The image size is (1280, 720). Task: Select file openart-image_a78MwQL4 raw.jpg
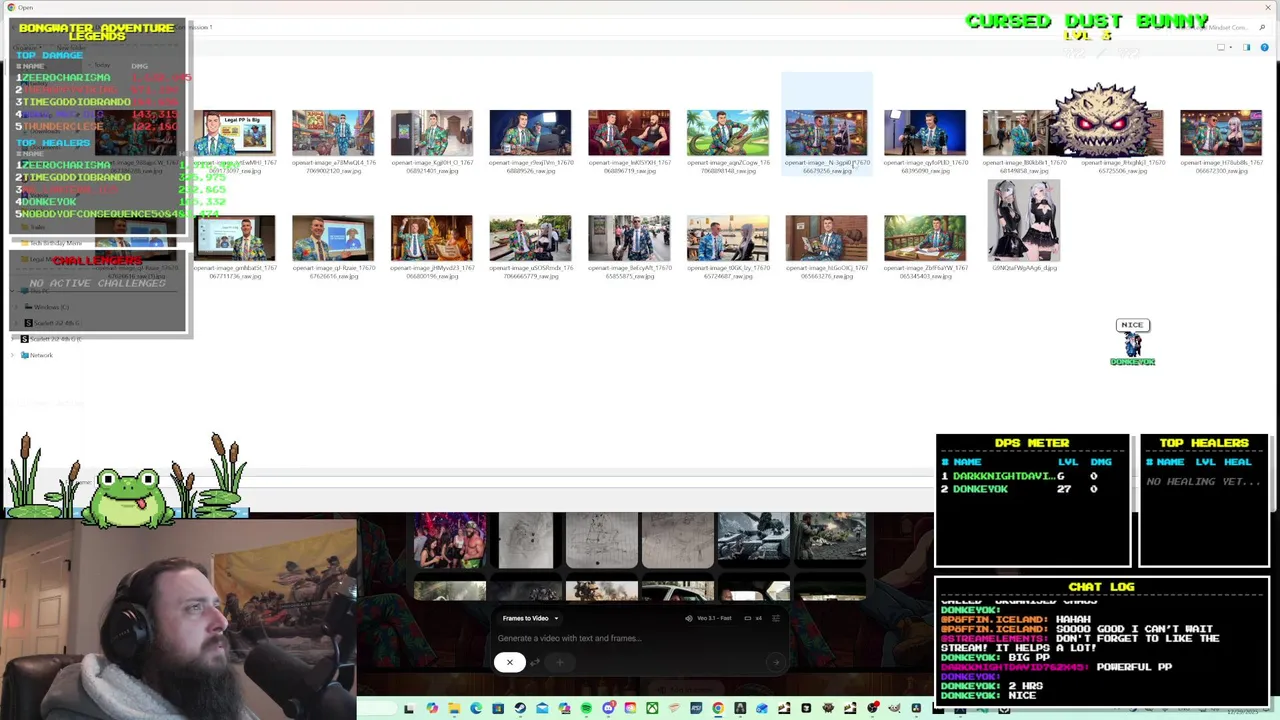[x=333, y=141]
